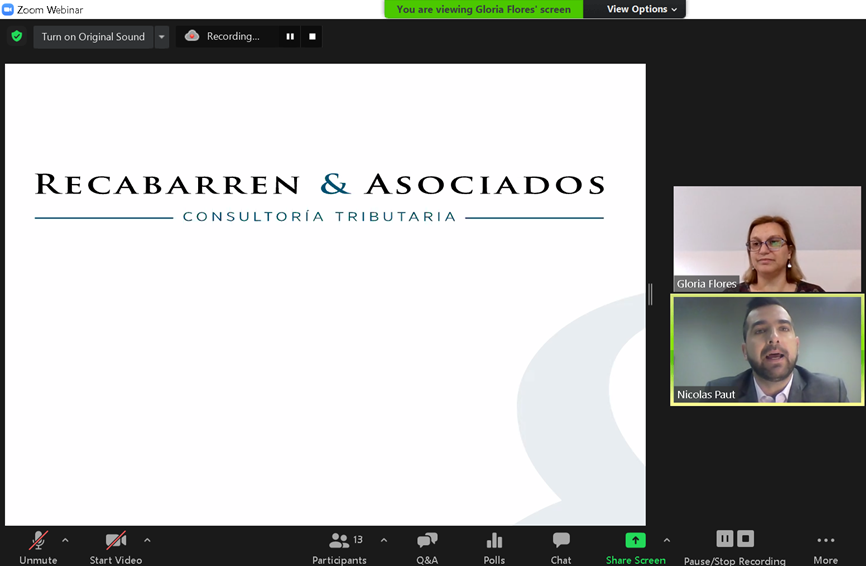Select Nicolas Paut video thumbnail

[x=767, y=350]
